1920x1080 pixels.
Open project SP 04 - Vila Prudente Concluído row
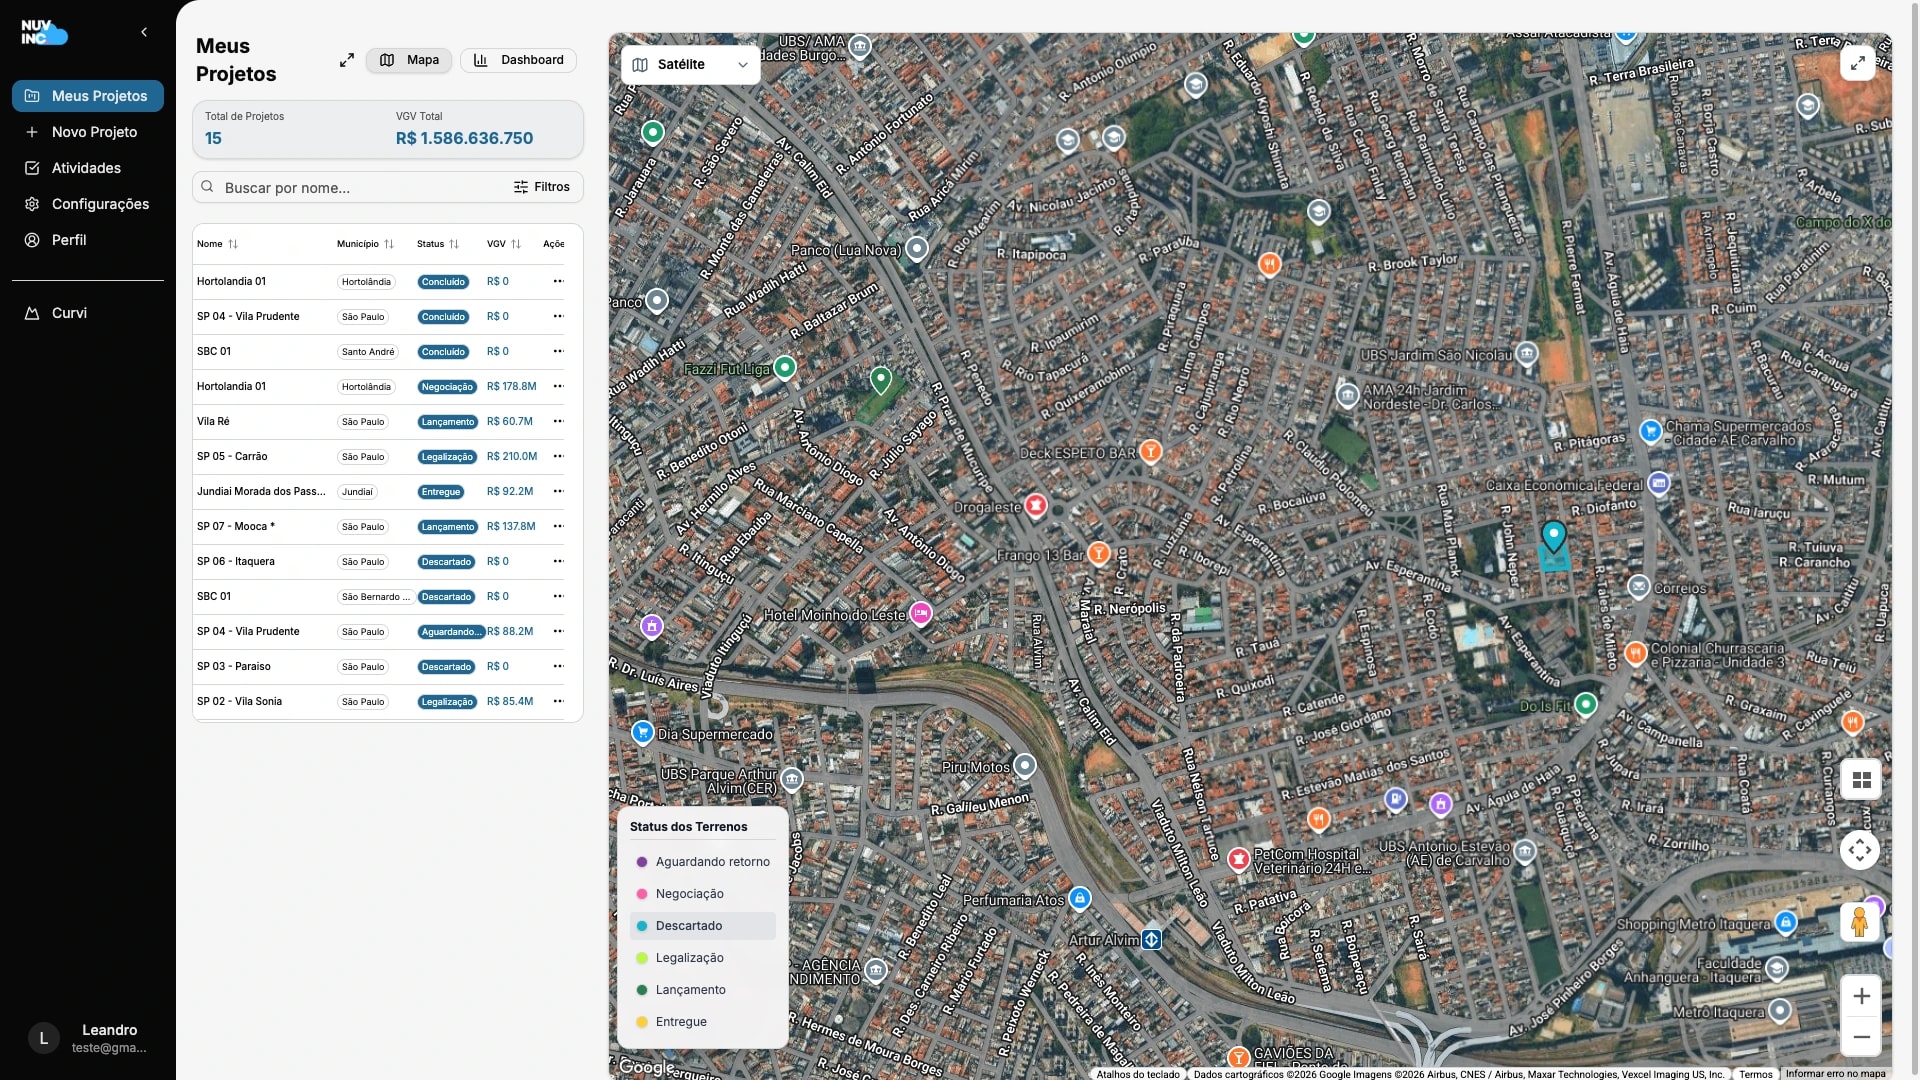(x=378, y=317)
